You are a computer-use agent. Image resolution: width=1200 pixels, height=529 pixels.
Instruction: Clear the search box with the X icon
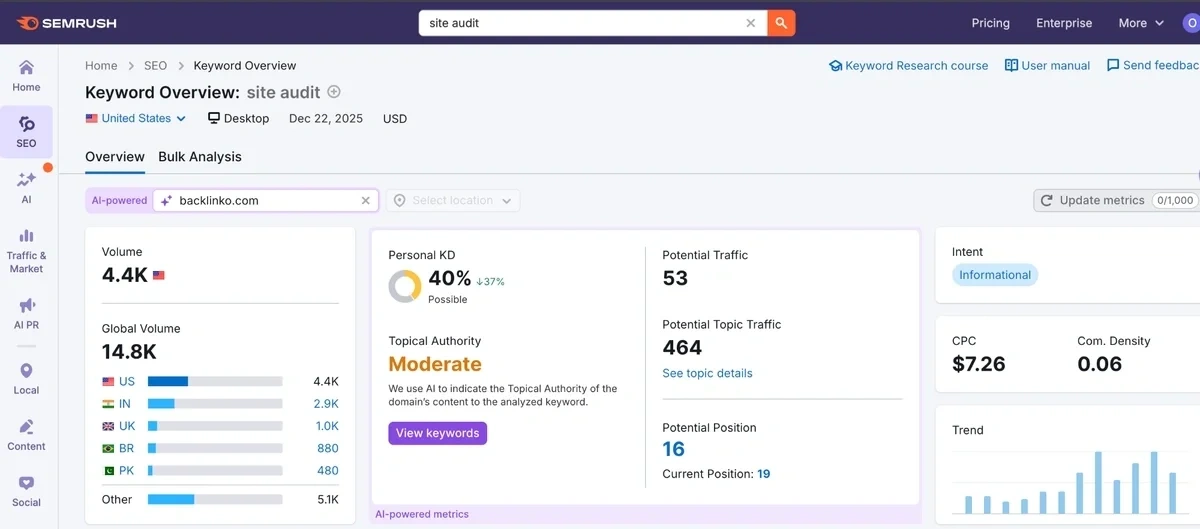point(751,23)
